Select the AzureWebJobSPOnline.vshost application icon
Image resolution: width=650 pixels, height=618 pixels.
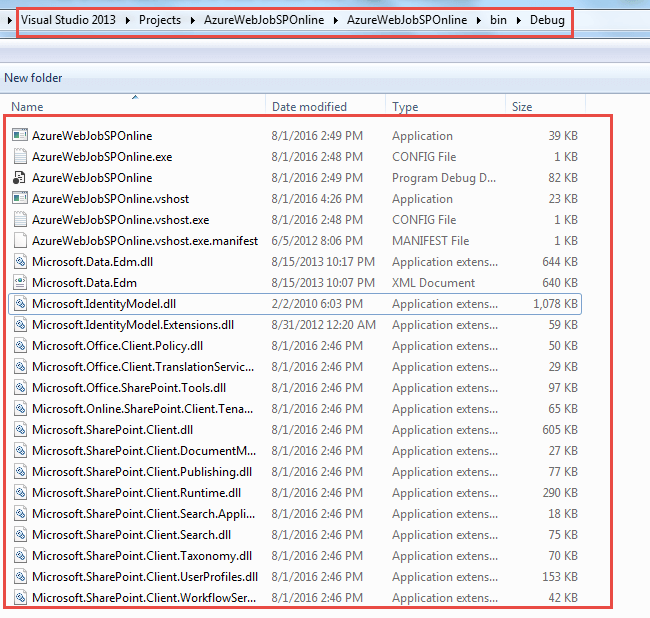point(20,198)
